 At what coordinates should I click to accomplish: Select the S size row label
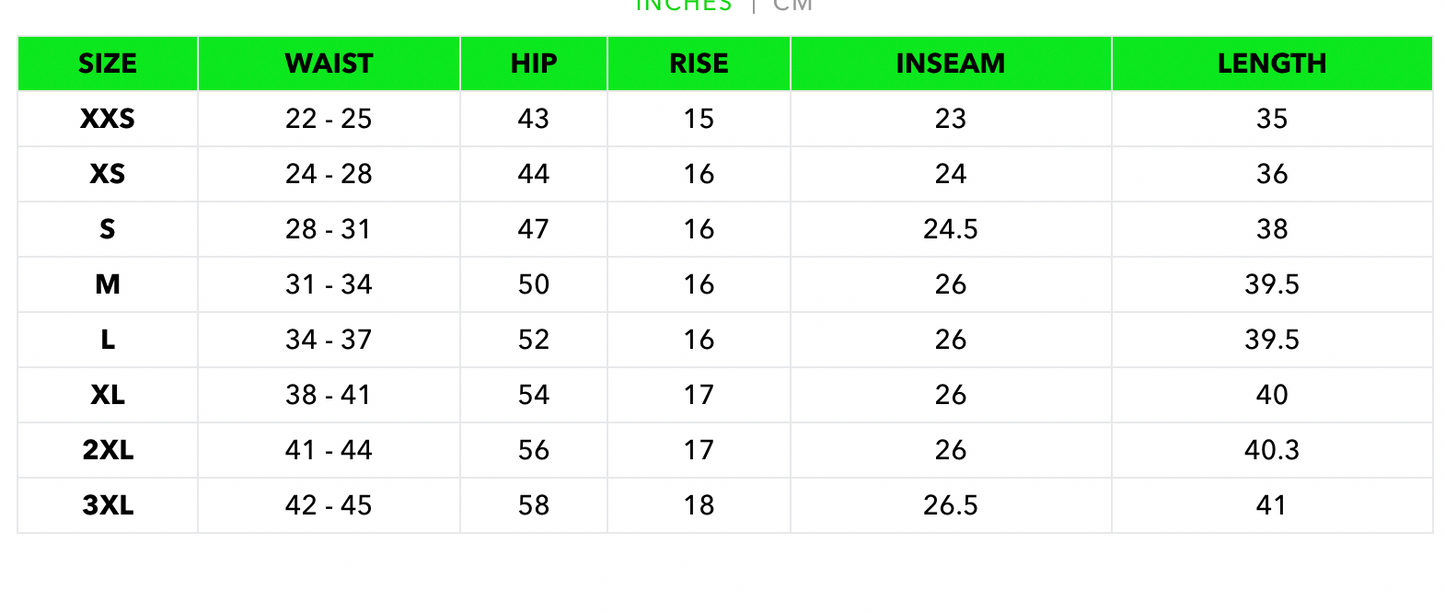pos(107,229)
